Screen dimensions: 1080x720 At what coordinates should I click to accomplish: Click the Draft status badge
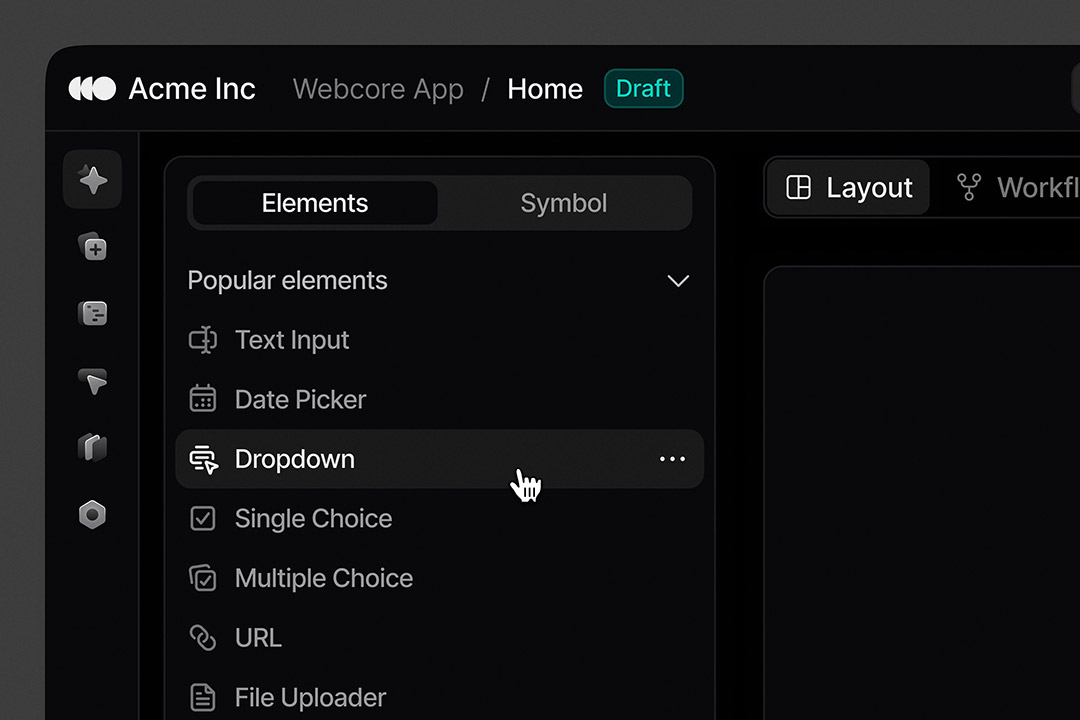[x=643, y=89]
